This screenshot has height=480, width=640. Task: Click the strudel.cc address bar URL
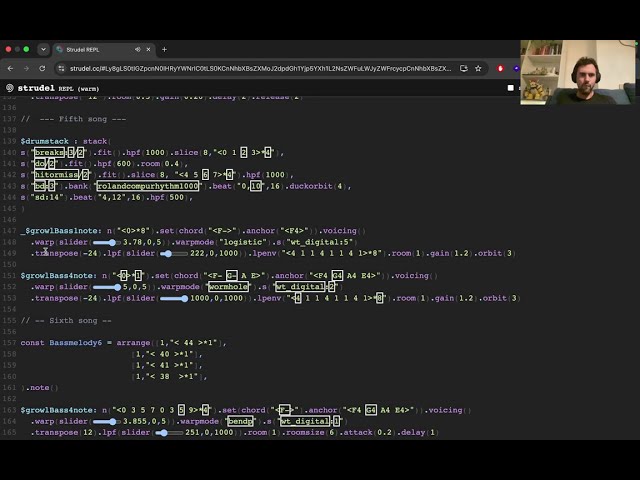coord(260,69)
